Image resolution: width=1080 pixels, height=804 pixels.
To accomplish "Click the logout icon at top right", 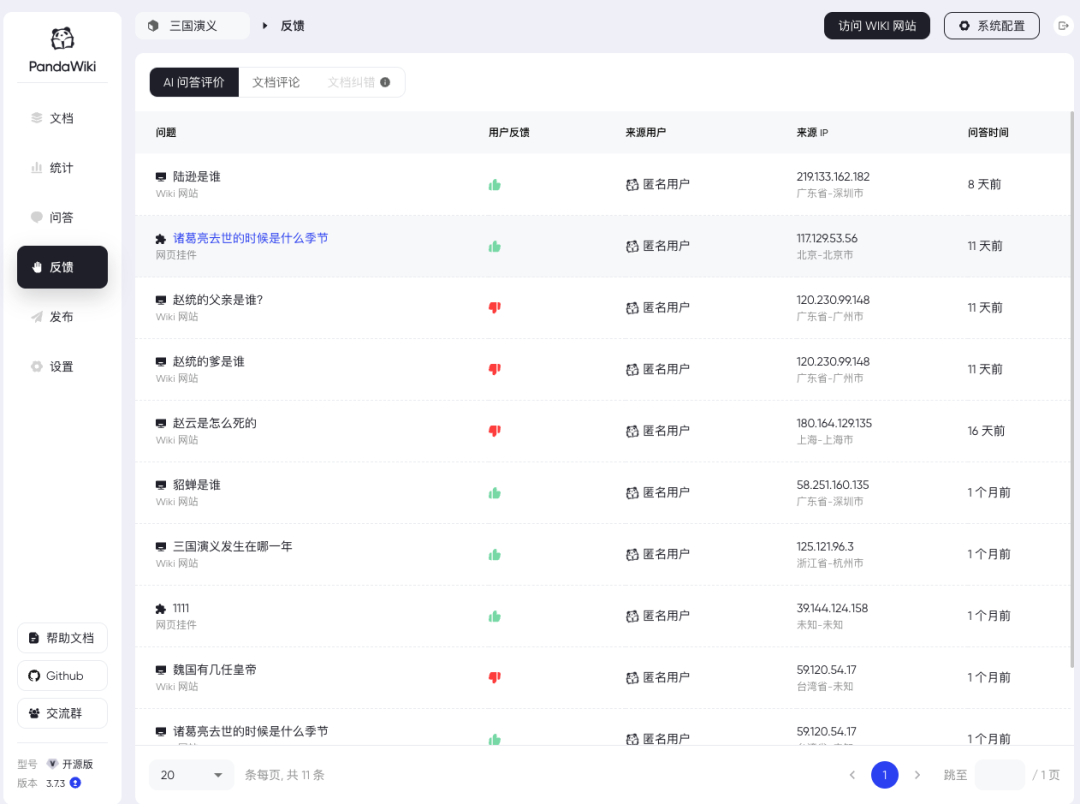I will point(1062,25).
